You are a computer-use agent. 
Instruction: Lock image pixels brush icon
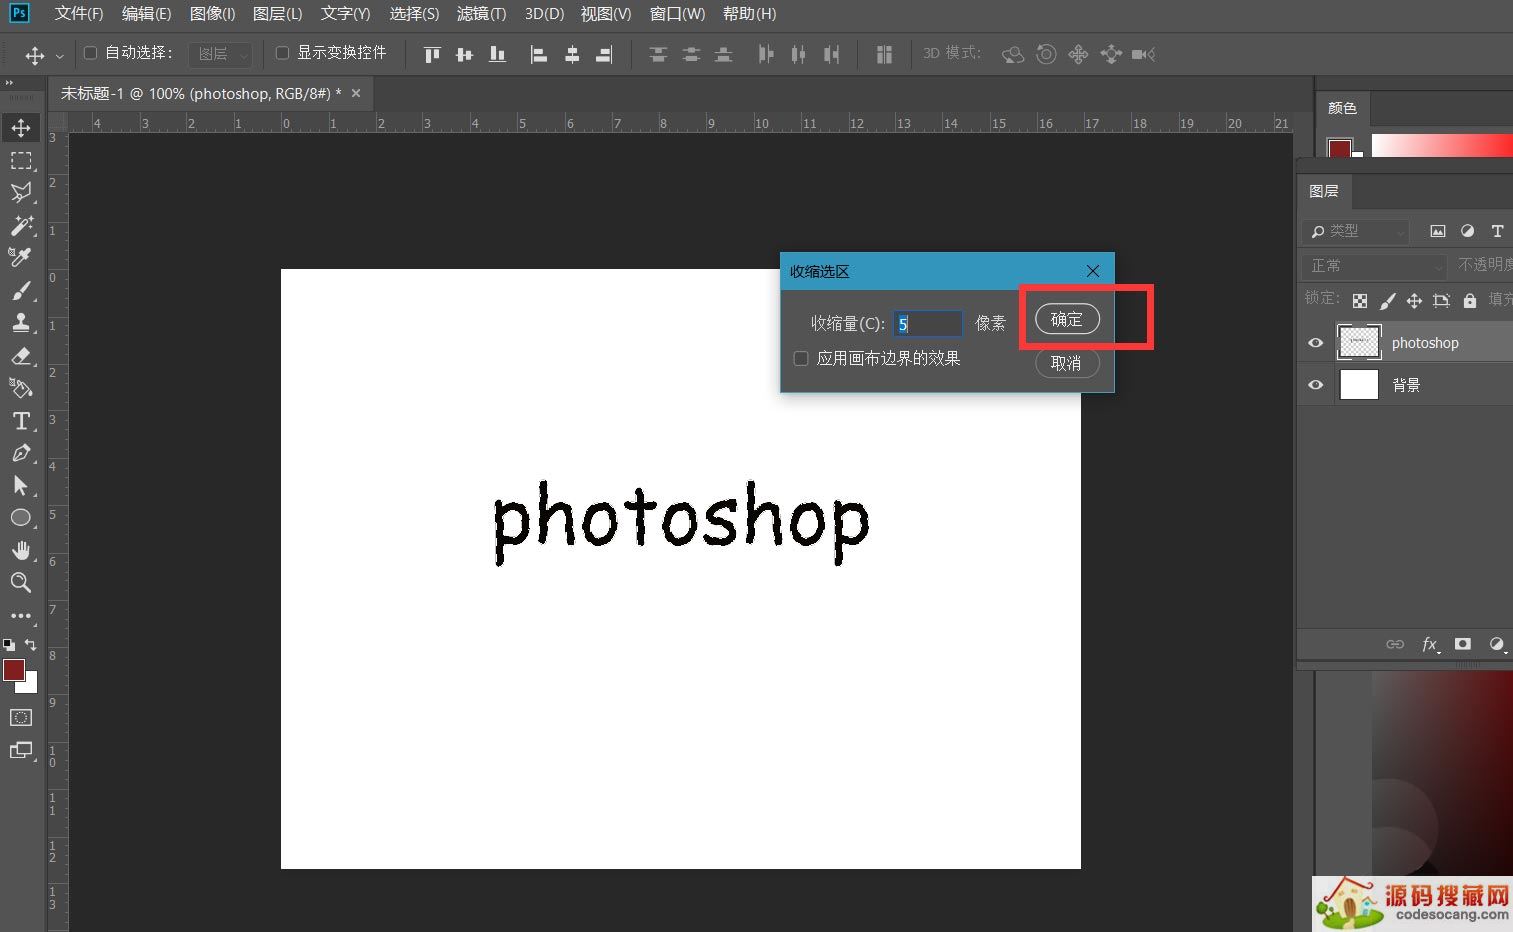(x=1387, y=300)
